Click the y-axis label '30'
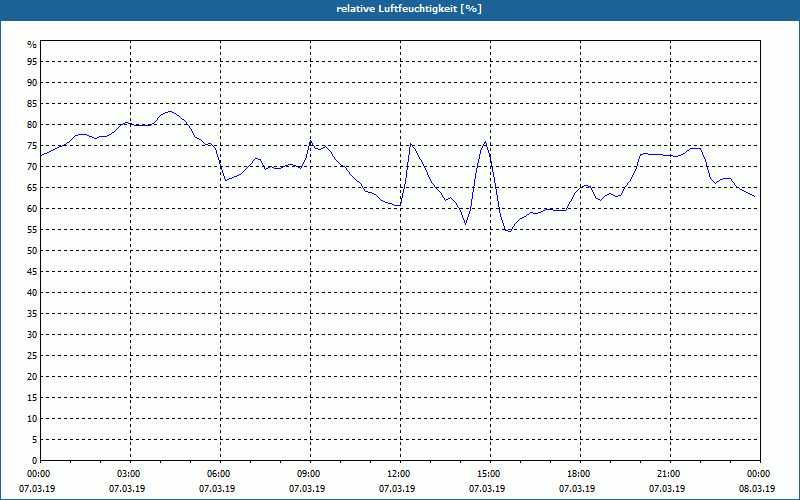 [32, 335]
